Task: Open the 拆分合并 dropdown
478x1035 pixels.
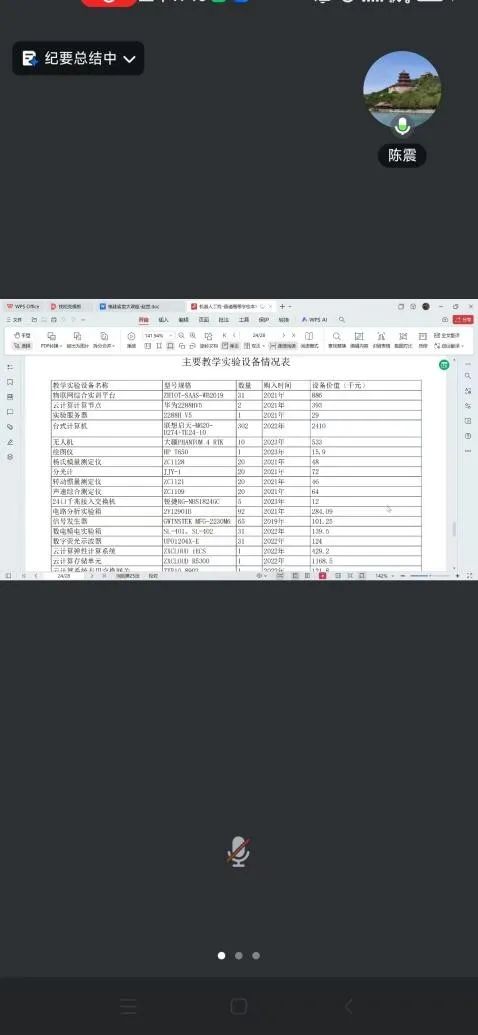Action: pos(104,341)
